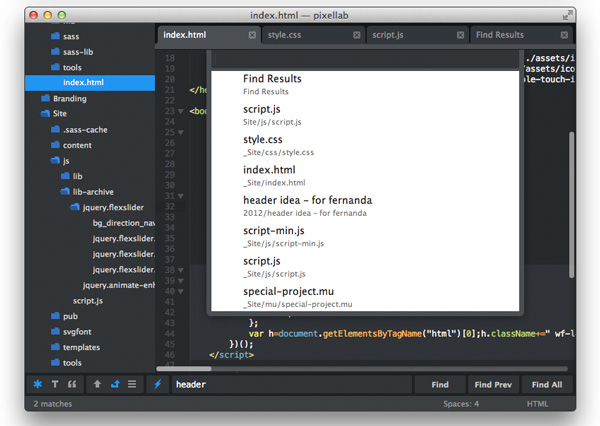Screen dimensions: 600x426
Task: Open sass folder icon in sidebar
Action: coord(55,36)
